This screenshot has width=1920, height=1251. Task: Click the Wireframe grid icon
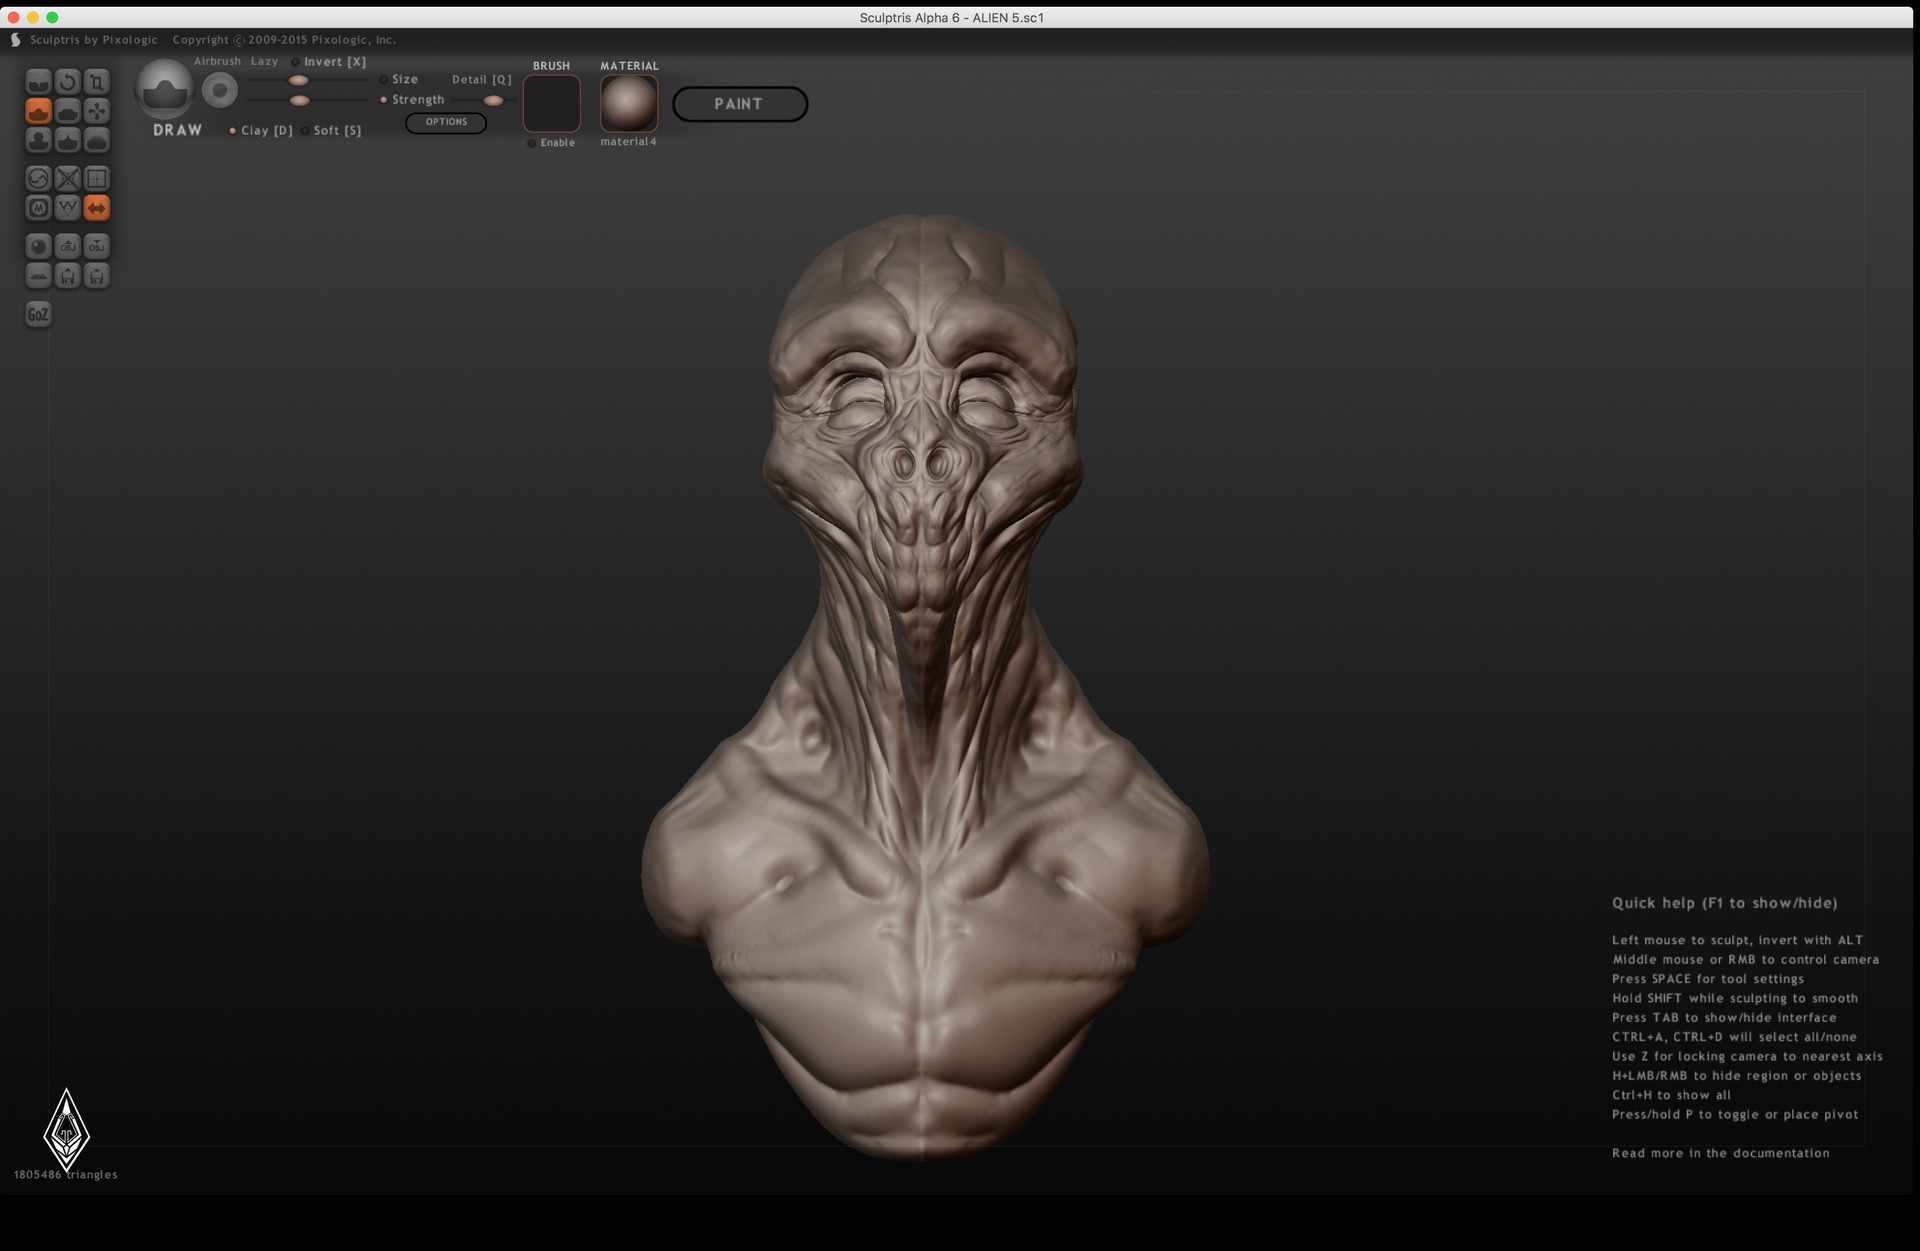coord(97,178)
